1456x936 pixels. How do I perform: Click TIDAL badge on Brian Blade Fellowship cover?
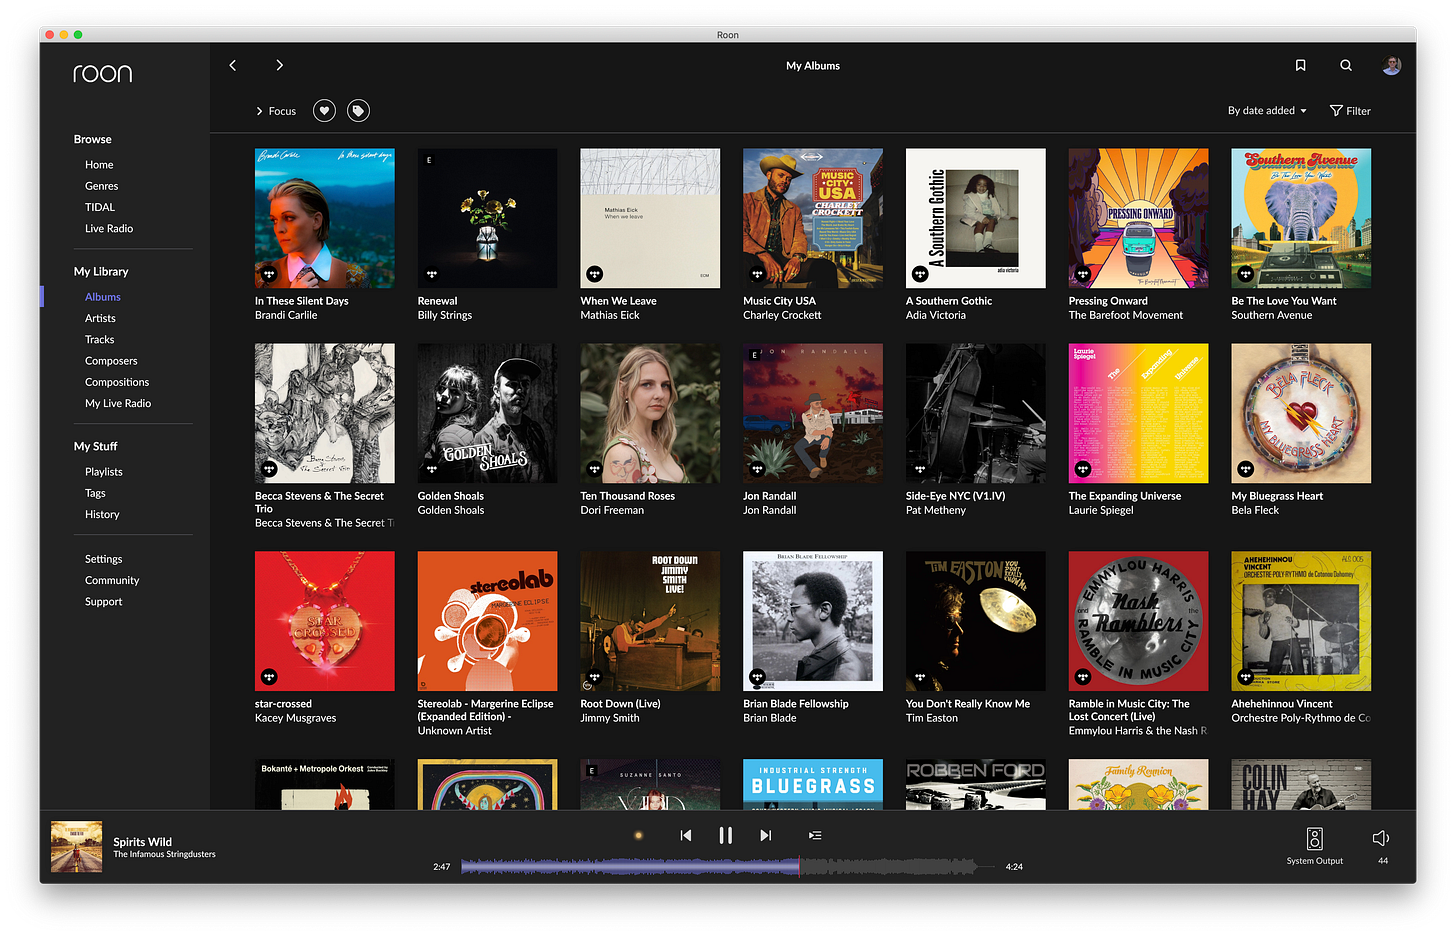coord(757,677)
